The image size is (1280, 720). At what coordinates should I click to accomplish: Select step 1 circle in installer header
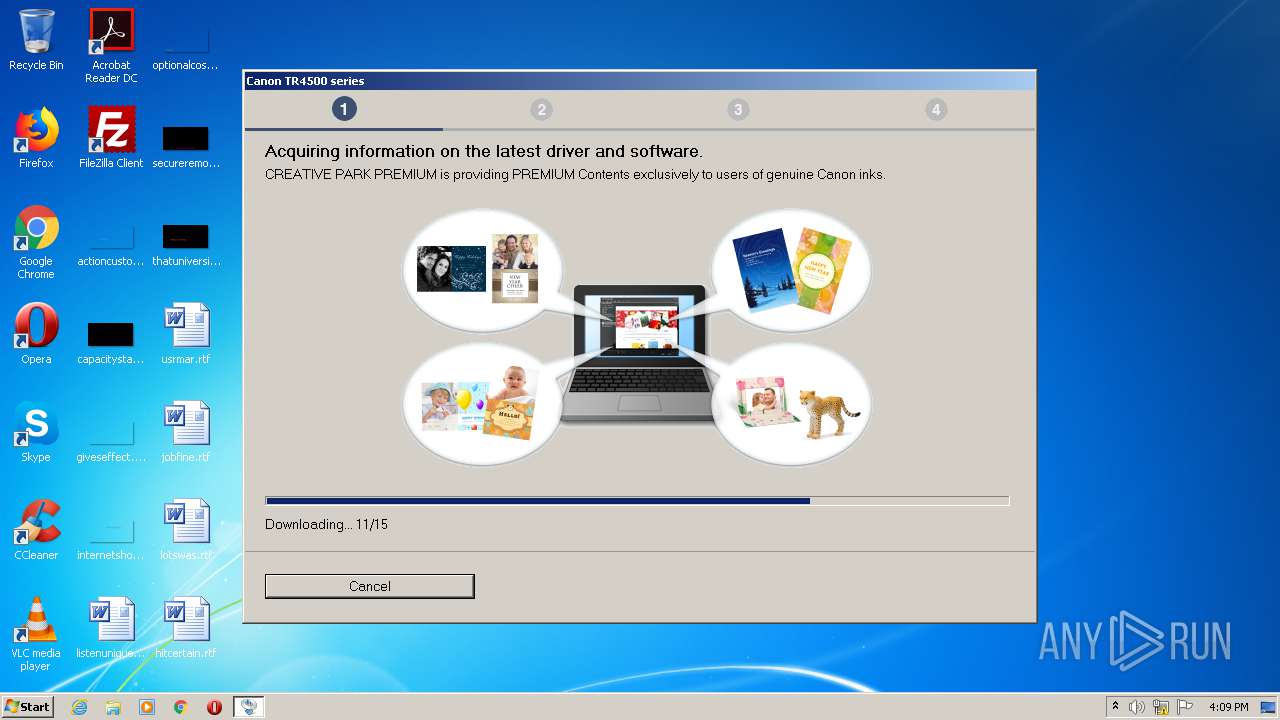click(x=344, y=109)
